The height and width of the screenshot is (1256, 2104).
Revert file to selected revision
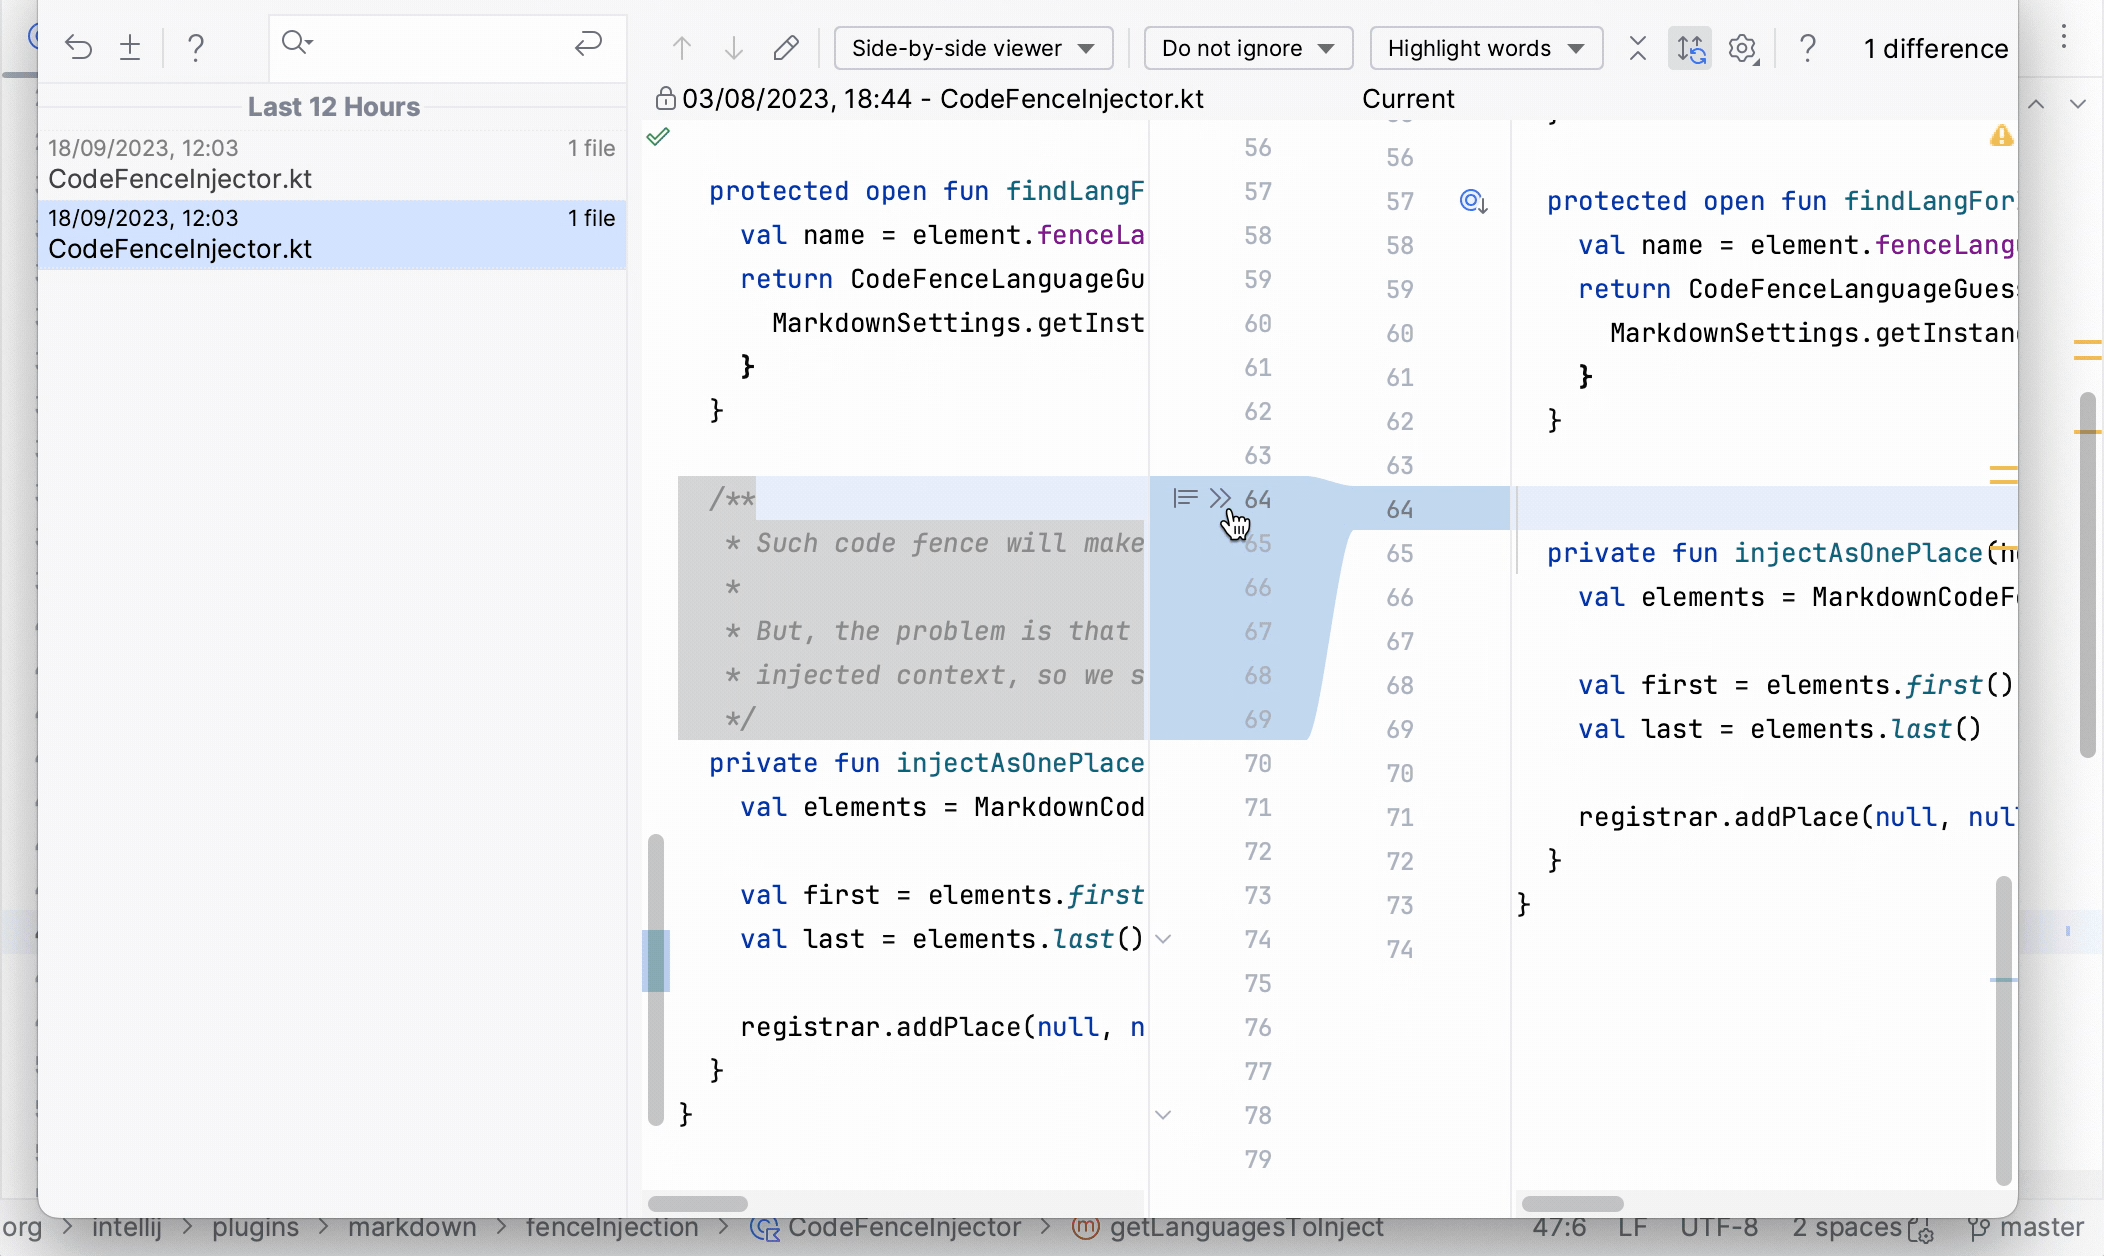tap(78, 47)
